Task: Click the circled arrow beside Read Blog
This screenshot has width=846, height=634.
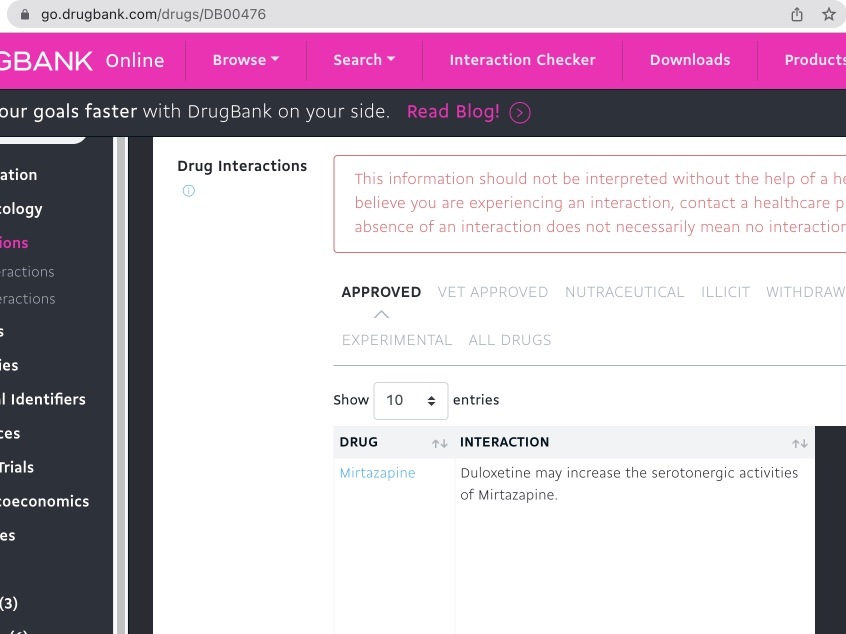Action: [520, 113]
